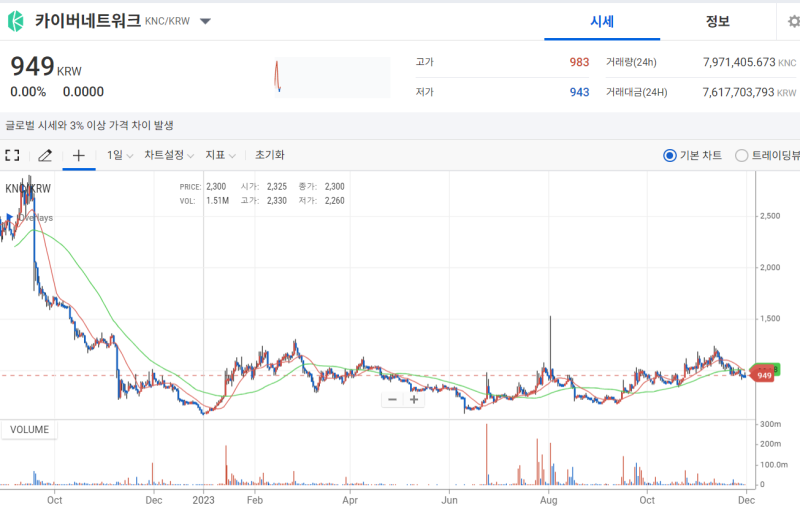Expand the Overlays triangle on chart
This screenshot has height=511, width=800.
[x=9, y=217]
